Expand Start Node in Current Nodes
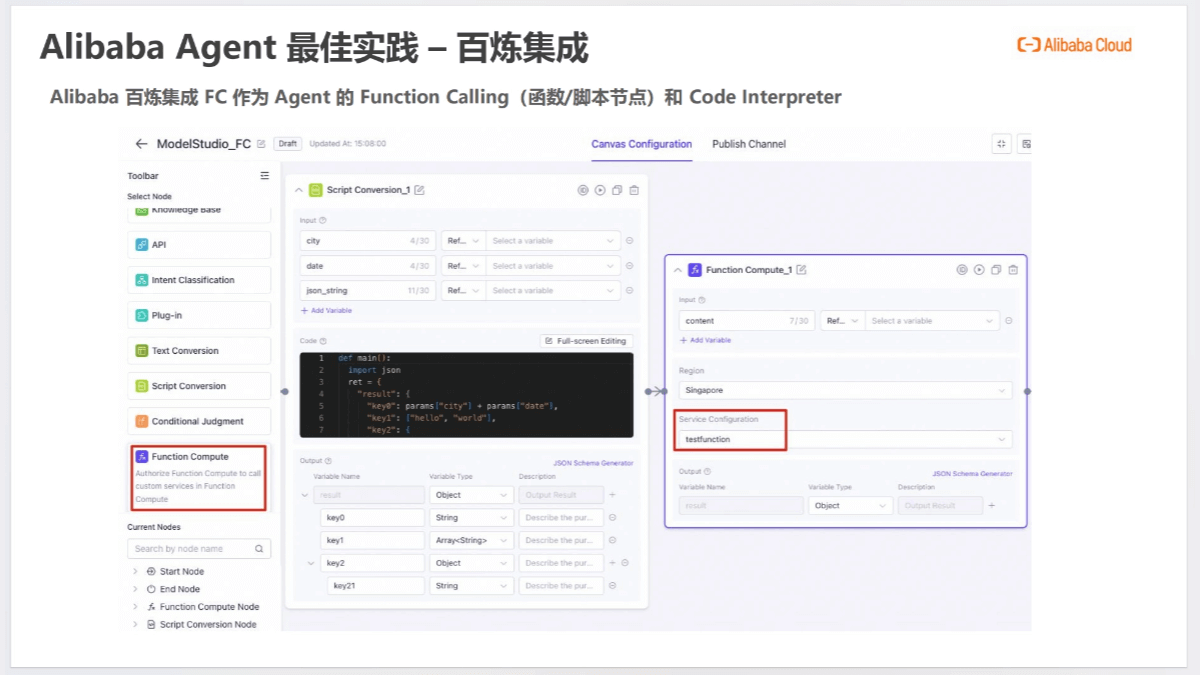Image resolution: width=1200 pixels, height=675 pixels. [135, 572]
